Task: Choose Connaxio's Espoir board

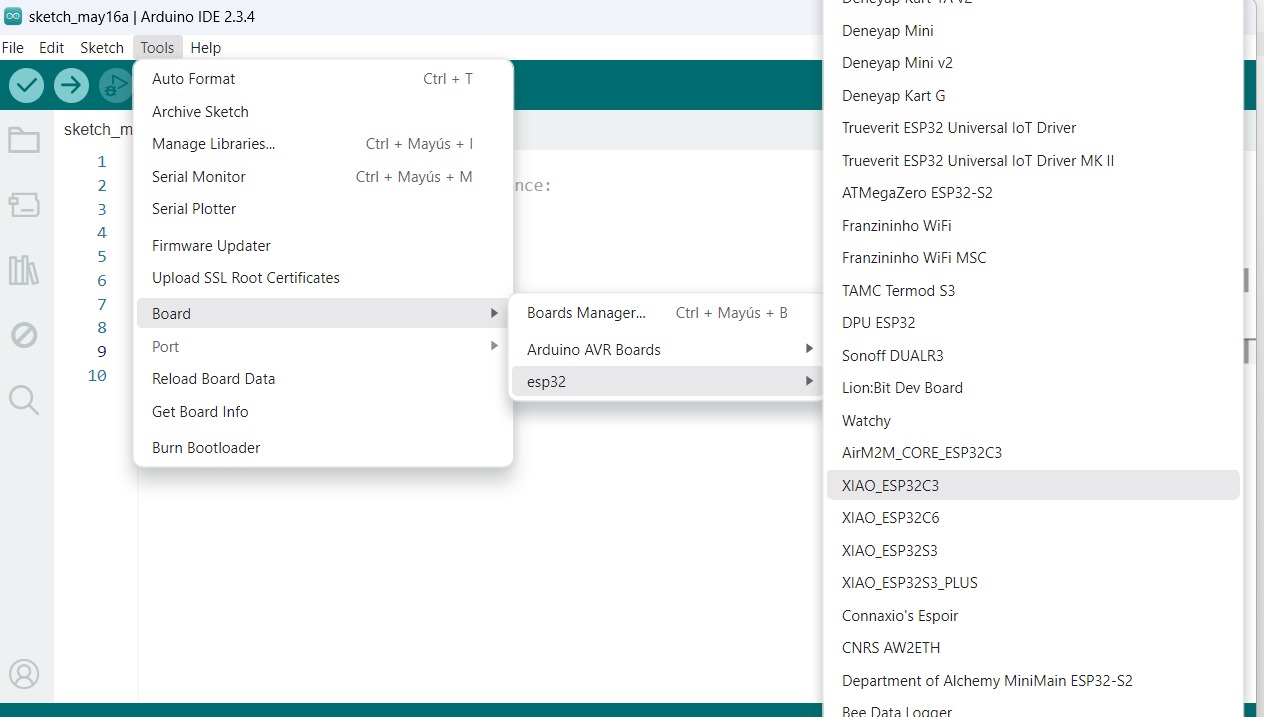Action: pos(1033,616)
